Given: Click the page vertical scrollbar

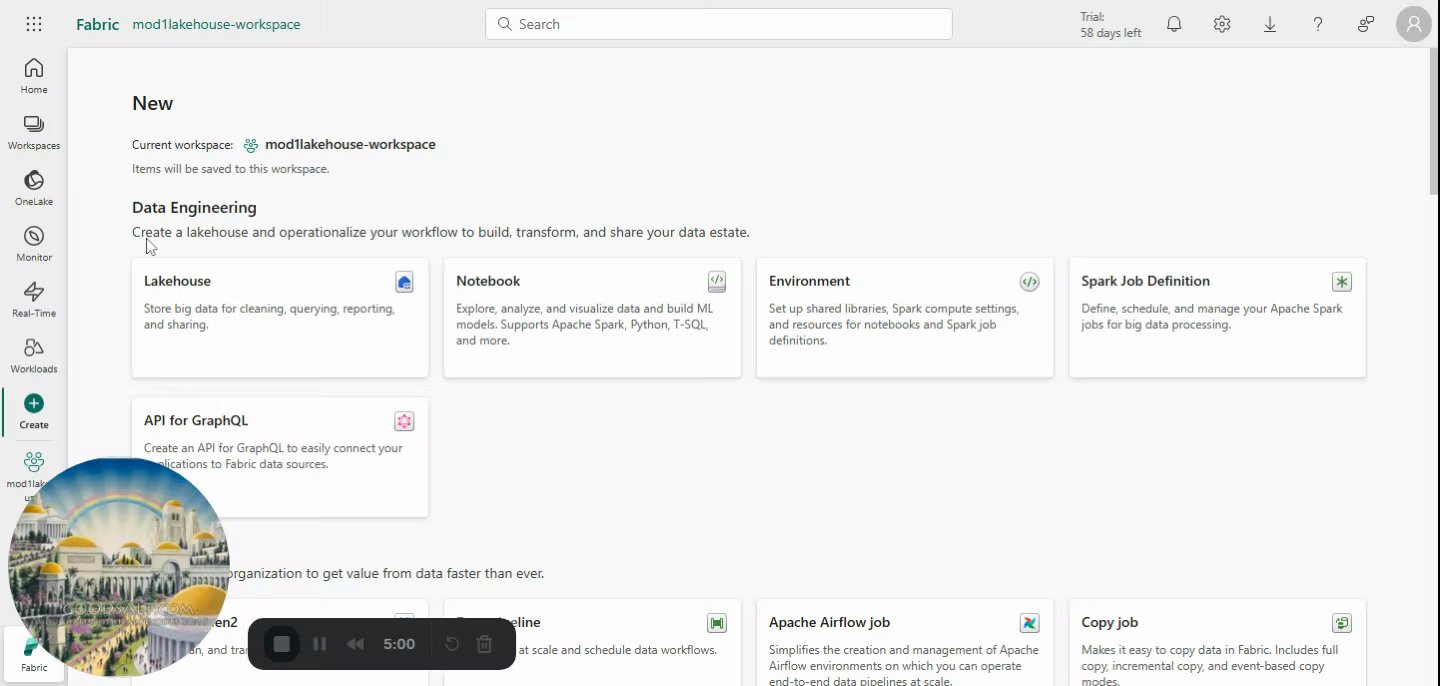Looking at the screenshot, I should (1434, 120).
